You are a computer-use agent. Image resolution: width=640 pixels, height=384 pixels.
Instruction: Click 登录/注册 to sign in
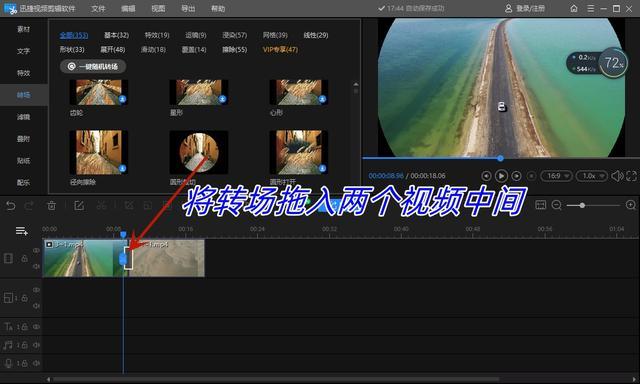[x=525, y=9]
